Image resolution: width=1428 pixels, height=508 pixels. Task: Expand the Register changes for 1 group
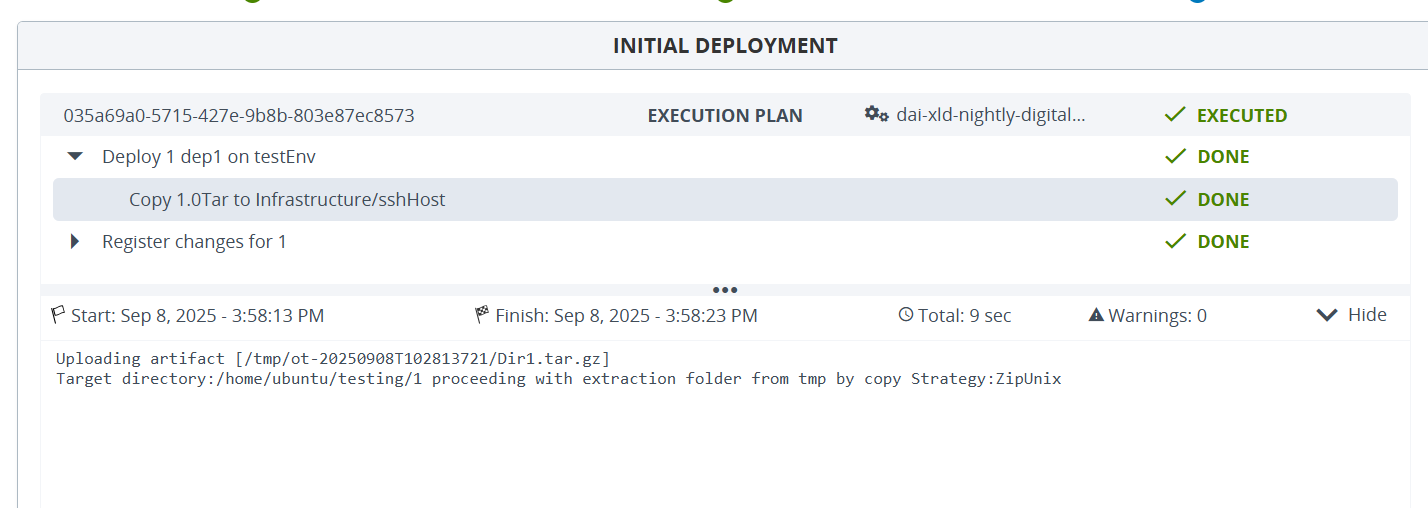tap(74, 241)
